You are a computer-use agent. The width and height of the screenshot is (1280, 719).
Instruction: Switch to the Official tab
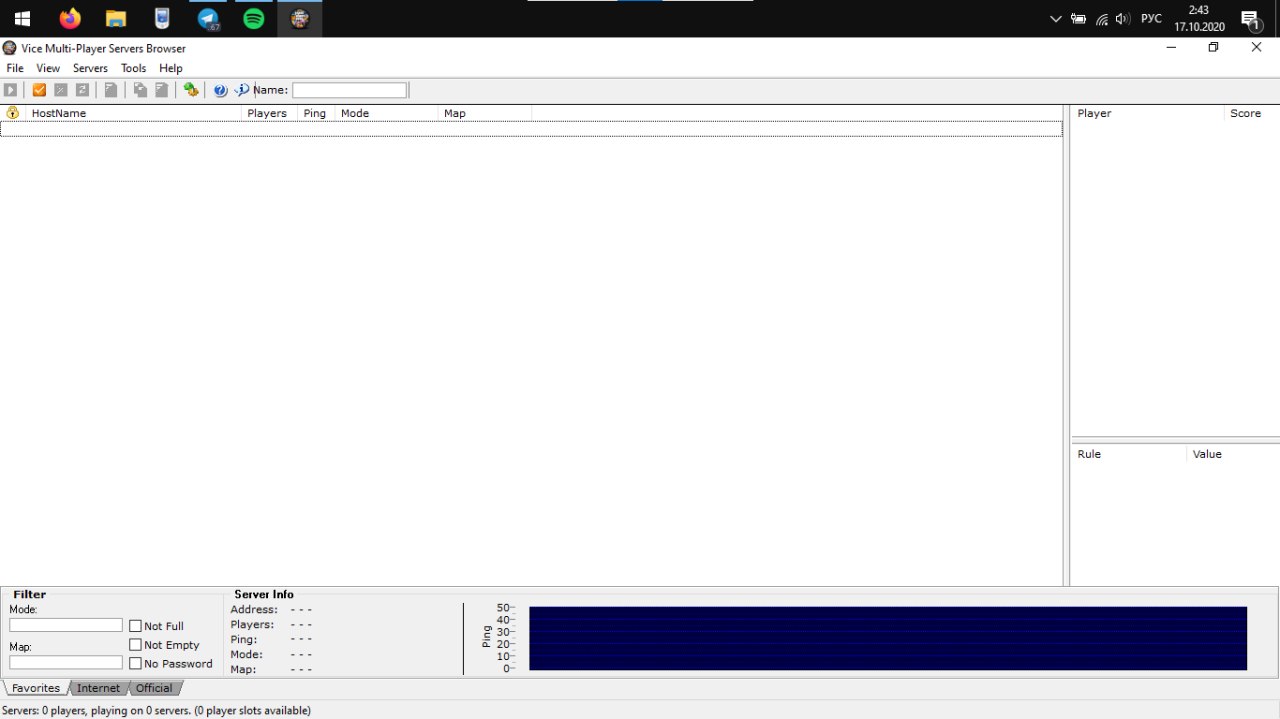154,688
